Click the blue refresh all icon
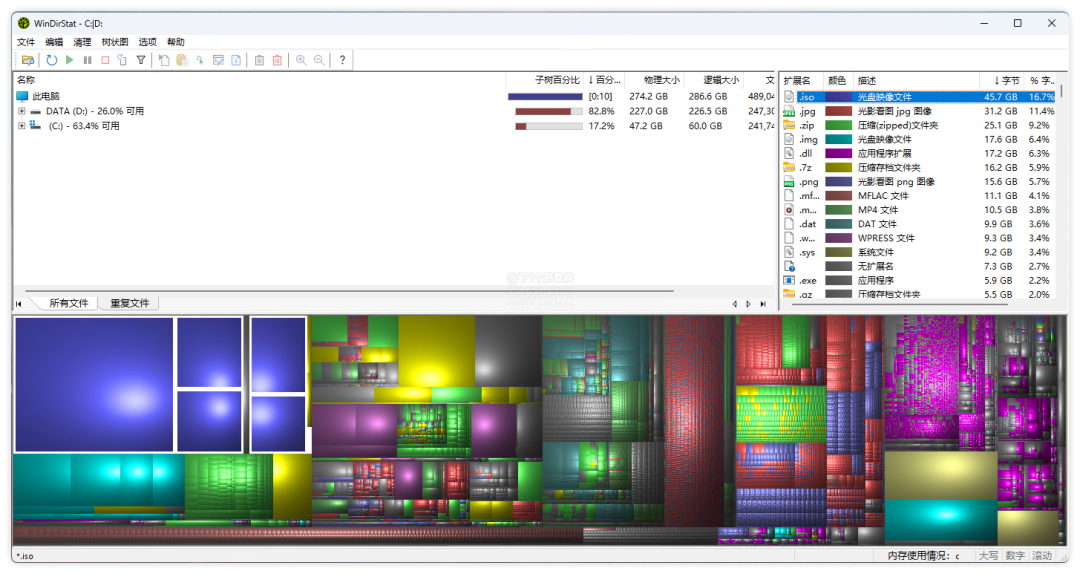This screenshot has height=574, width=1080. click(52, 60)
